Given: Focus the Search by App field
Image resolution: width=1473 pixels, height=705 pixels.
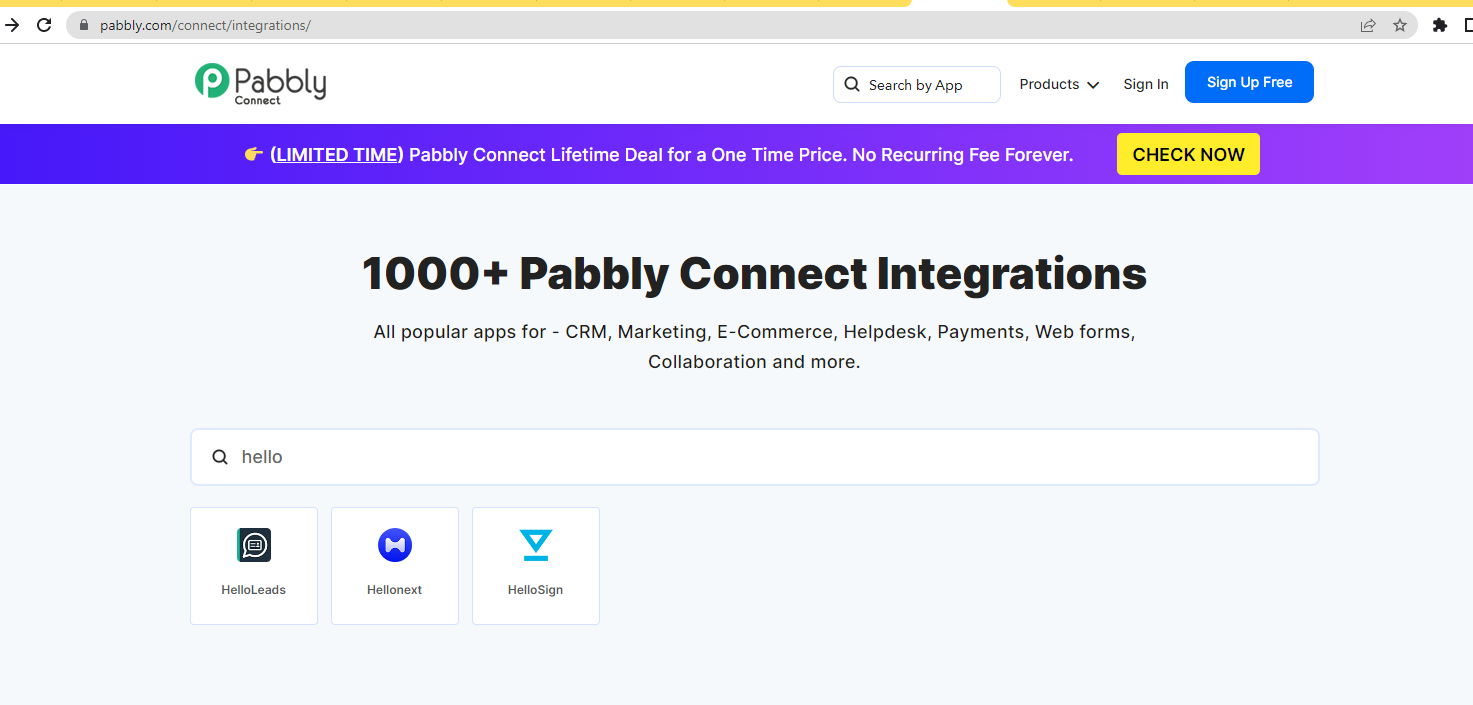Looking at the screenshot, I should coord(916,85).
